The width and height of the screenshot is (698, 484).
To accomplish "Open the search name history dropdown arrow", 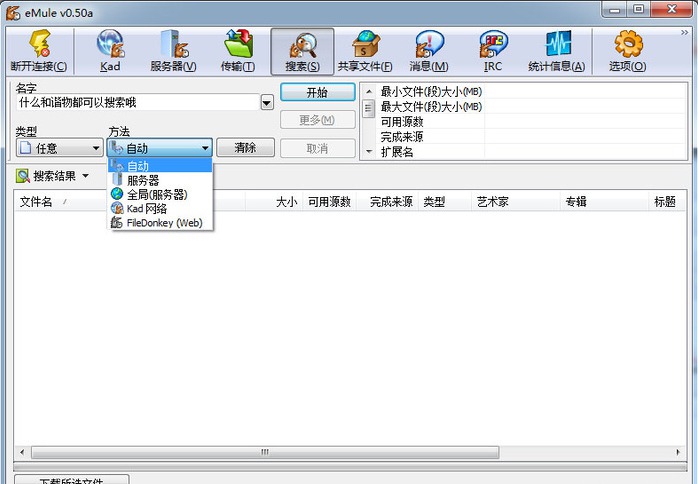I will pos(267,103).
